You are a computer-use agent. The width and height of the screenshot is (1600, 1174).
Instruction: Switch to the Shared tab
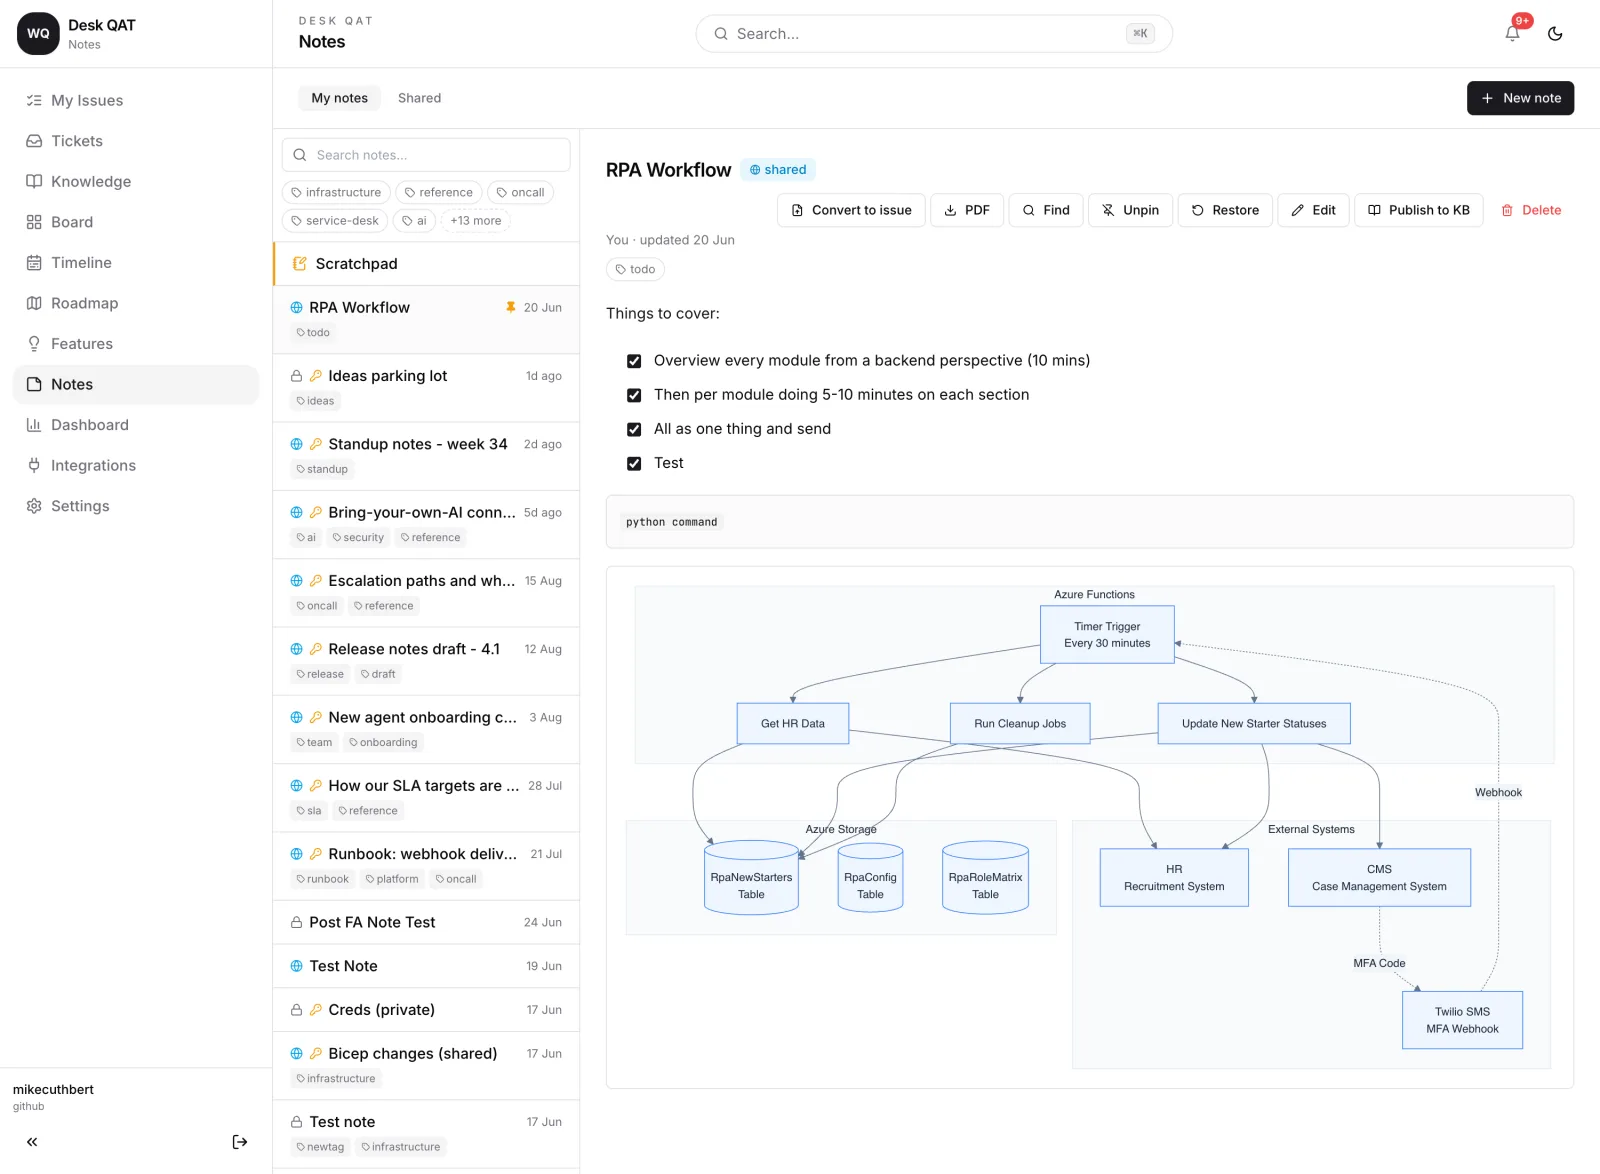[x=419, y=98]
